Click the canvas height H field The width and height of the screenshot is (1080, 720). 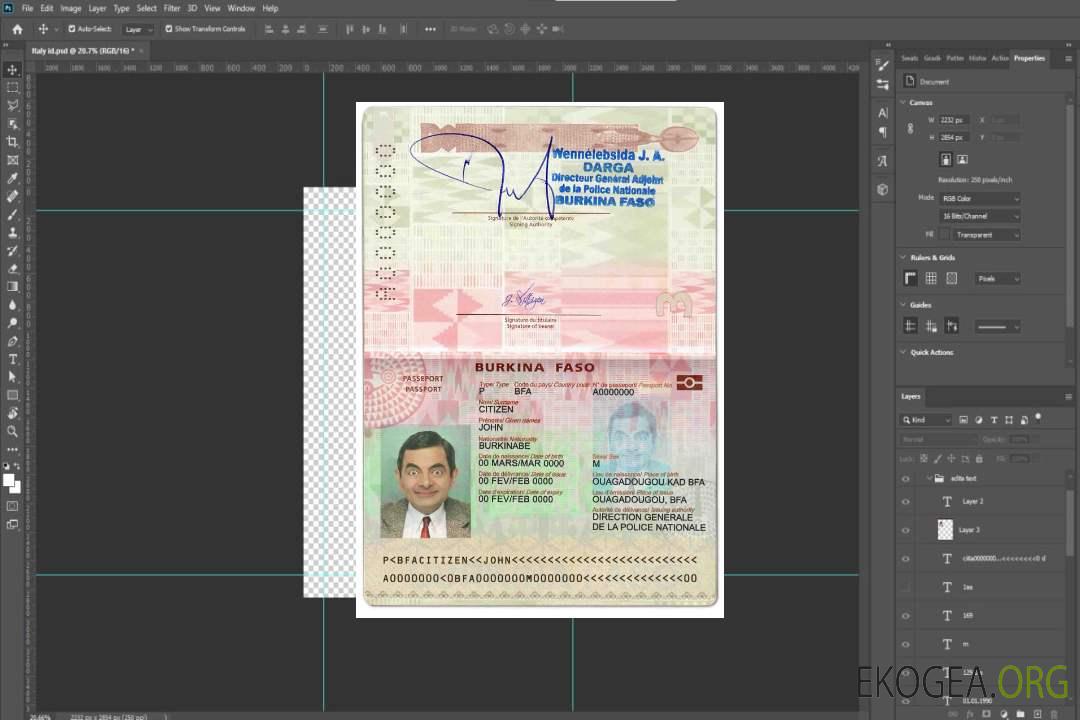955,138
